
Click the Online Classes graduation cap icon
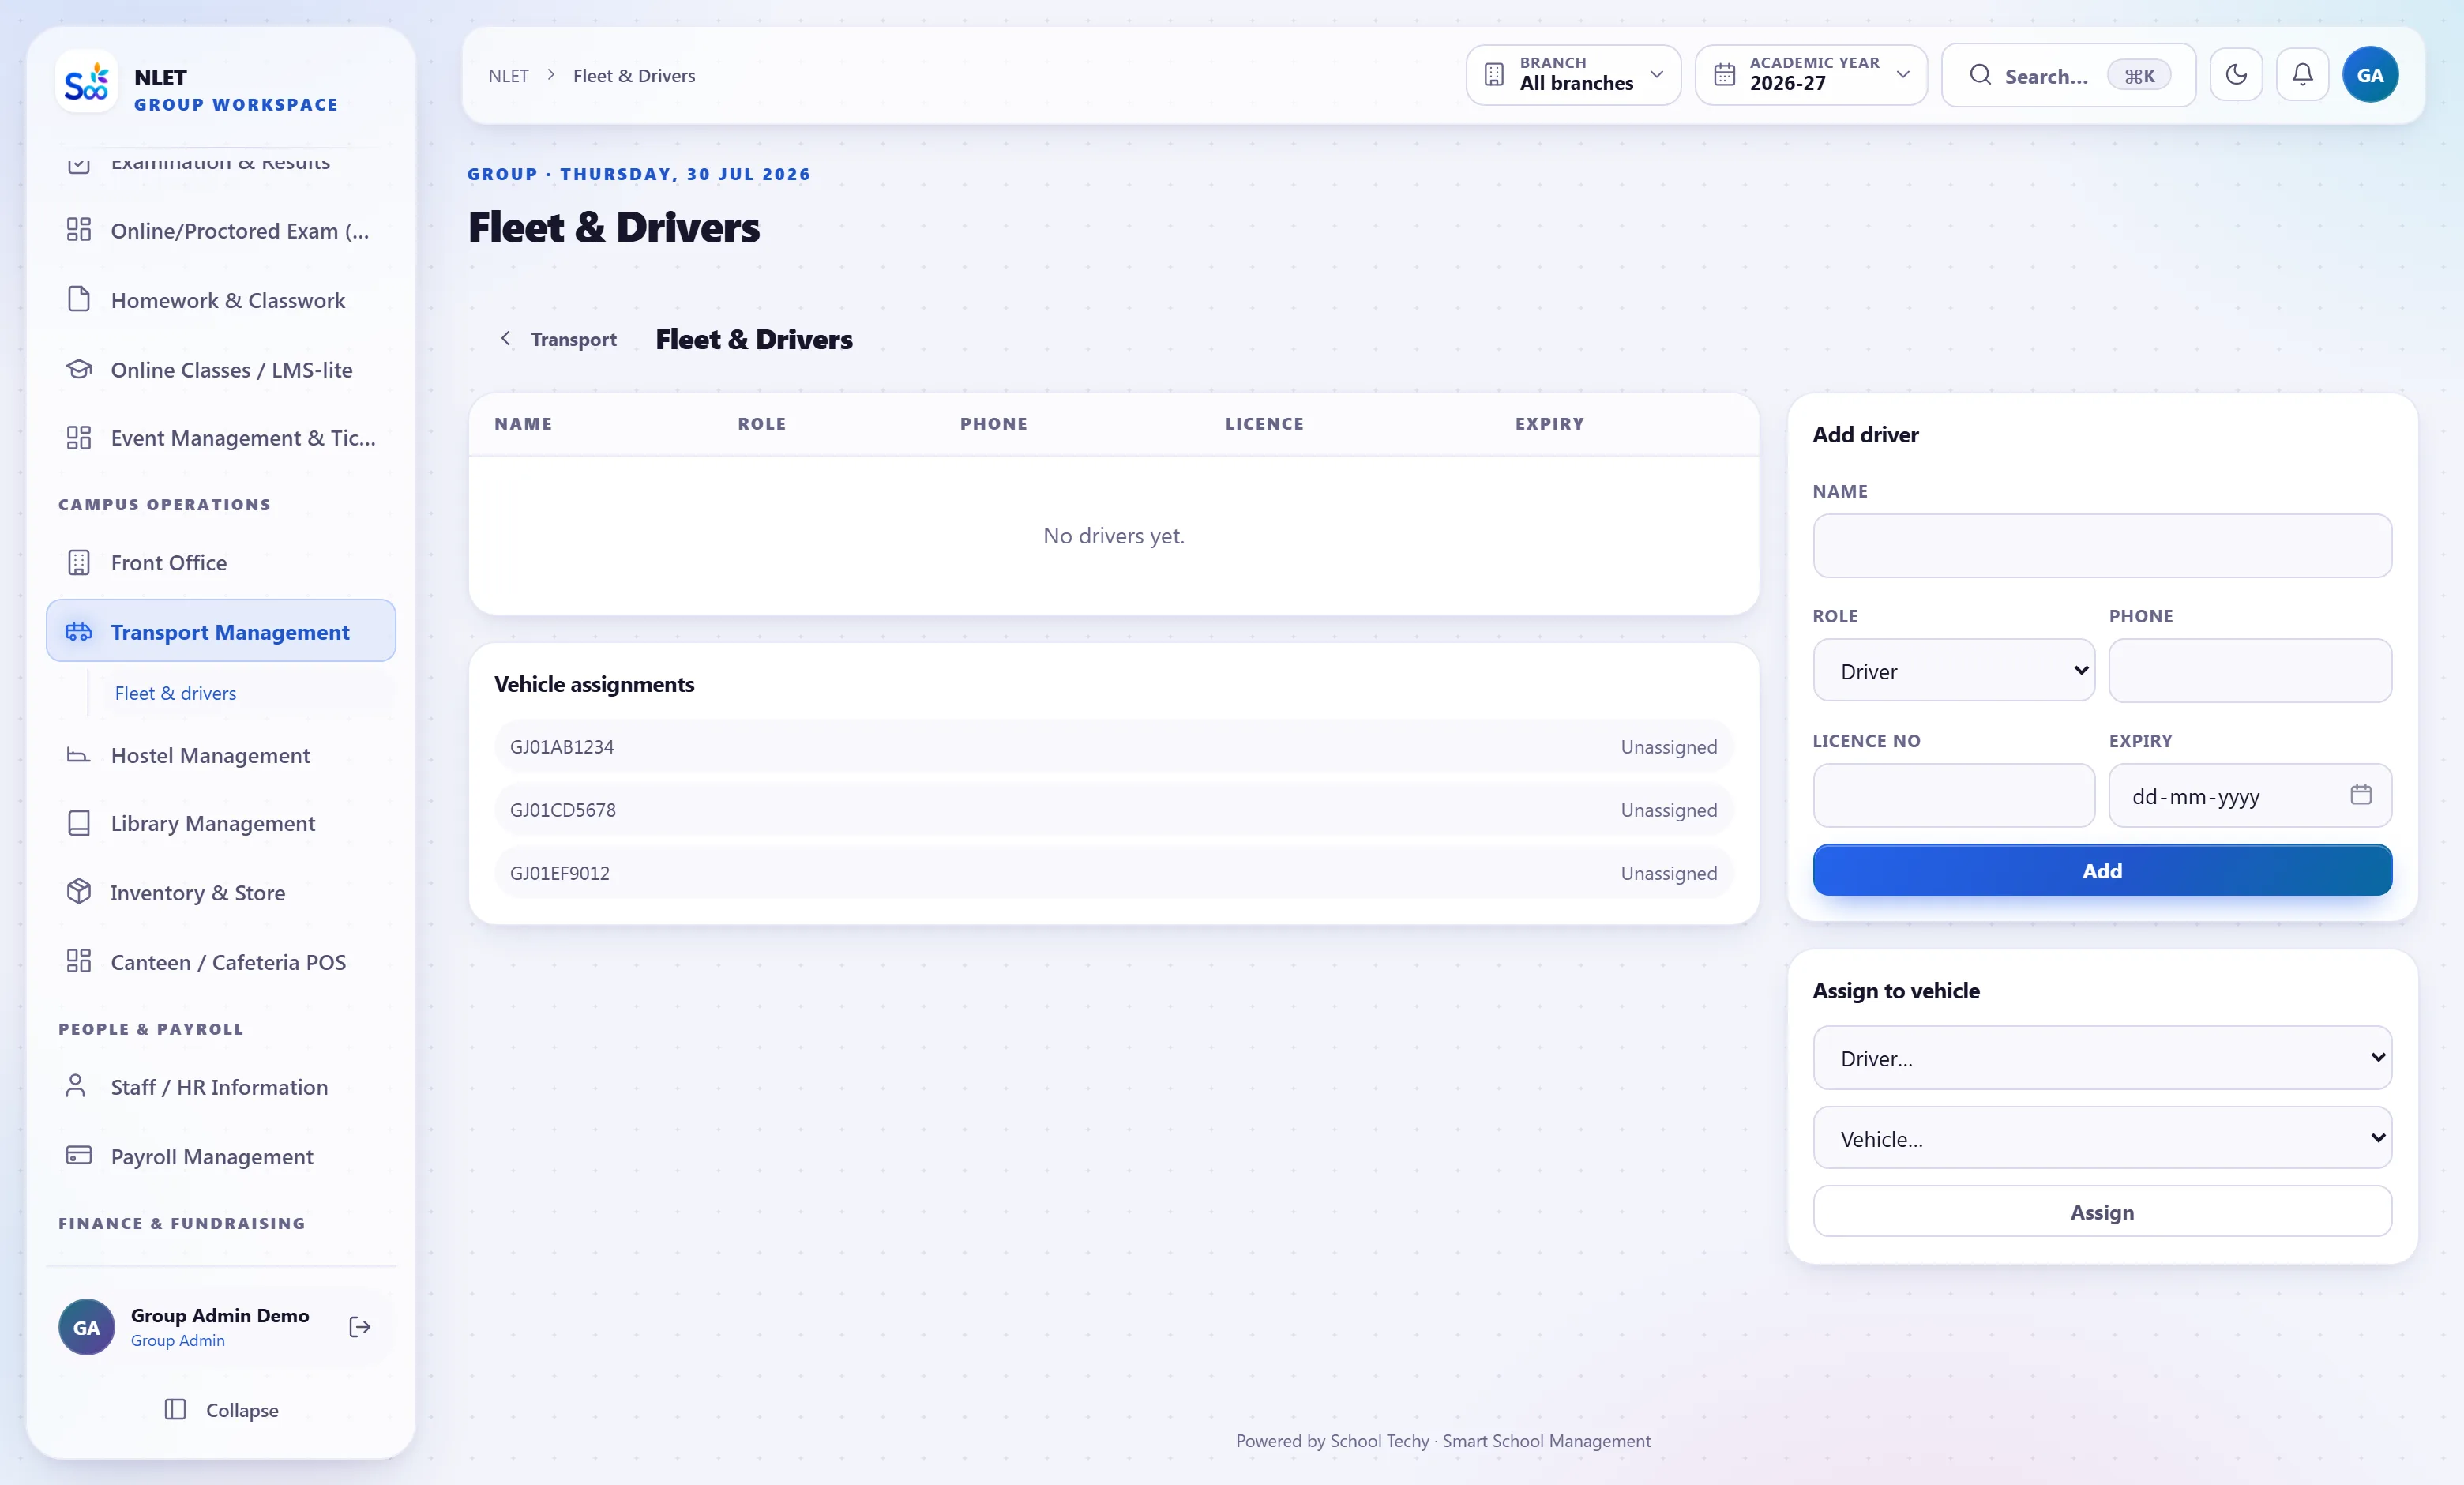79,369
